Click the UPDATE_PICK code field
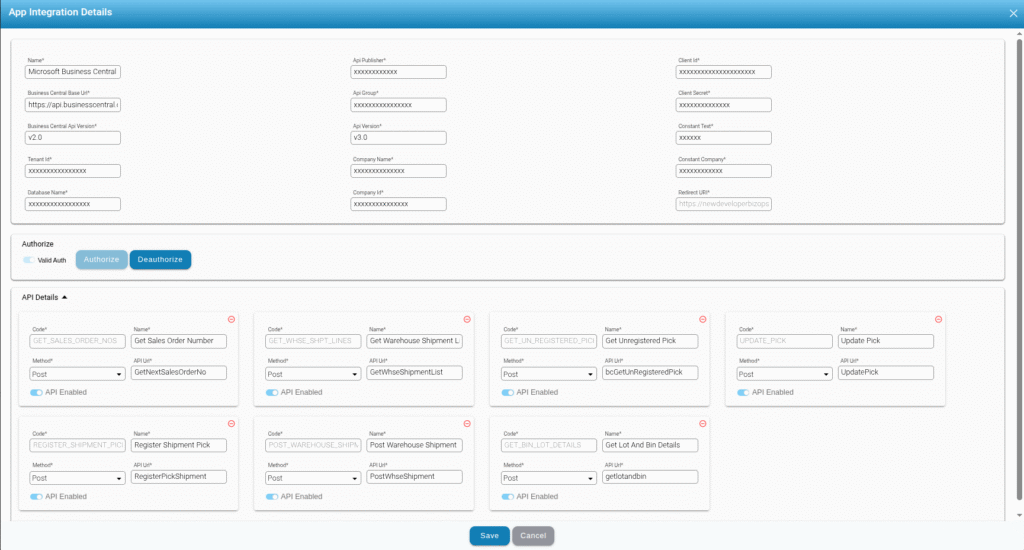 (784, 341)
